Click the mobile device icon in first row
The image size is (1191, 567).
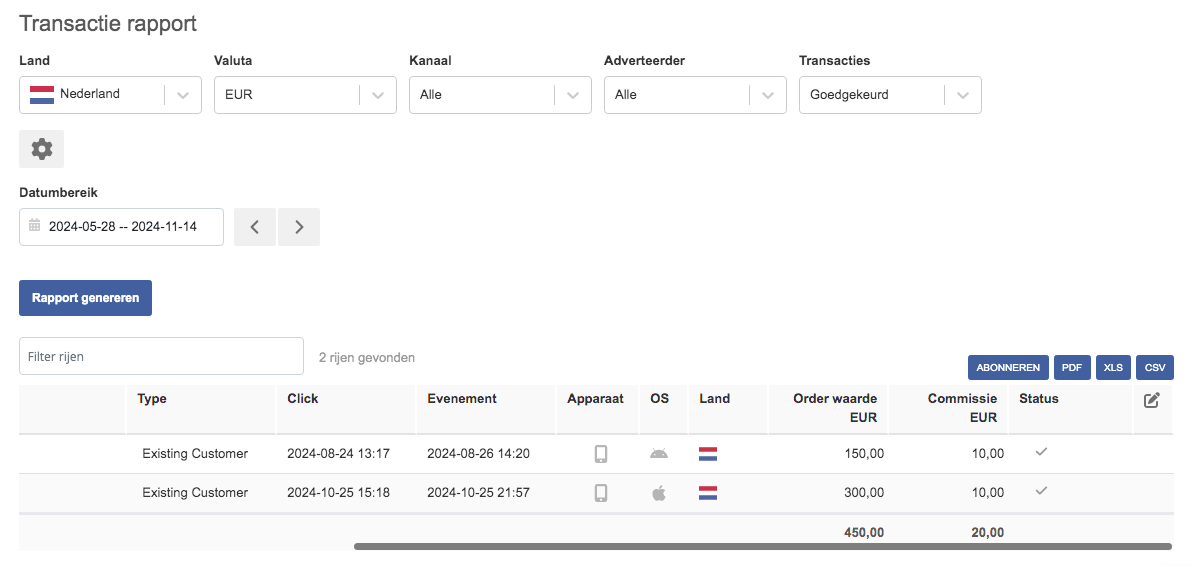click(601, 454)
